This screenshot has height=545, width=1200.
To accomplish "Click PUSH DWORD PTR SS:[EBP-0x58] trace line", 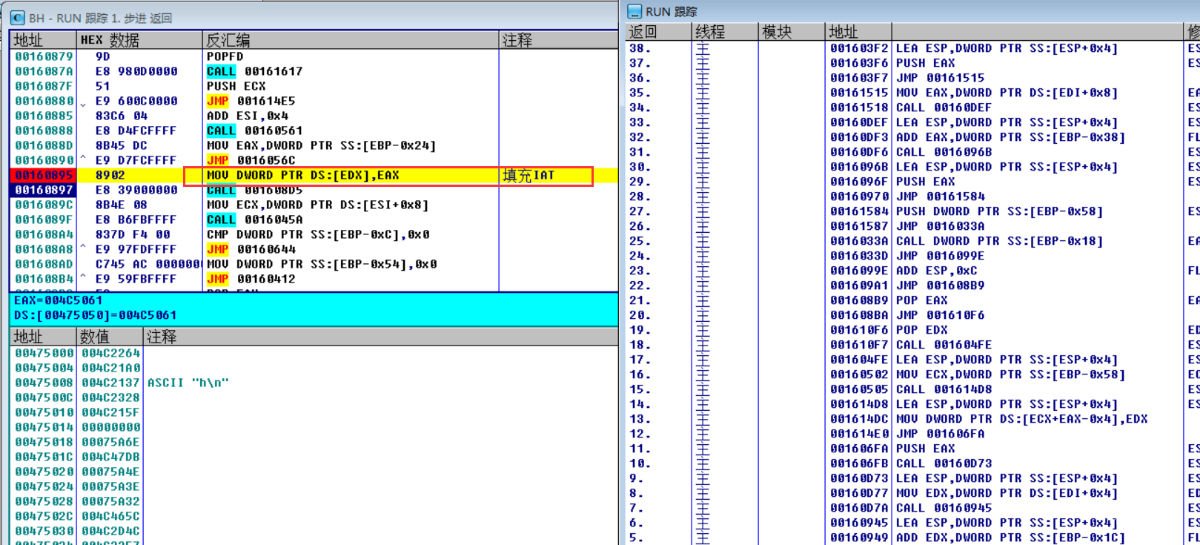I will [x=998, y=211].
